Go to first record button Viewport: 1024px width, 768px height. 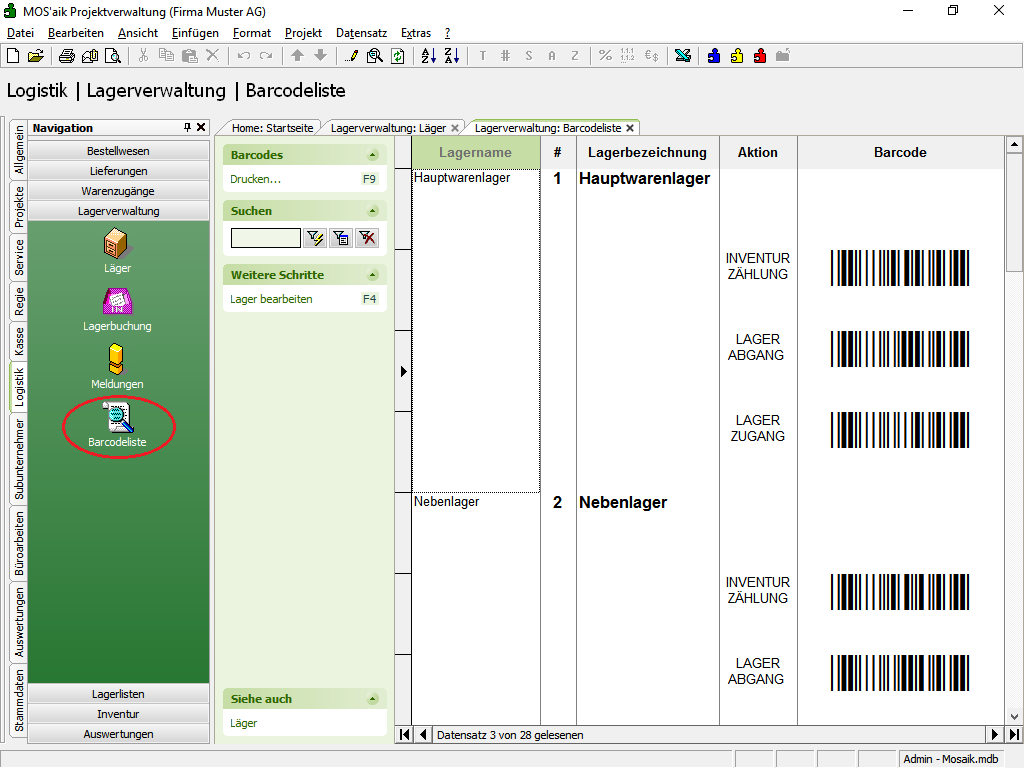coord(405,735)
